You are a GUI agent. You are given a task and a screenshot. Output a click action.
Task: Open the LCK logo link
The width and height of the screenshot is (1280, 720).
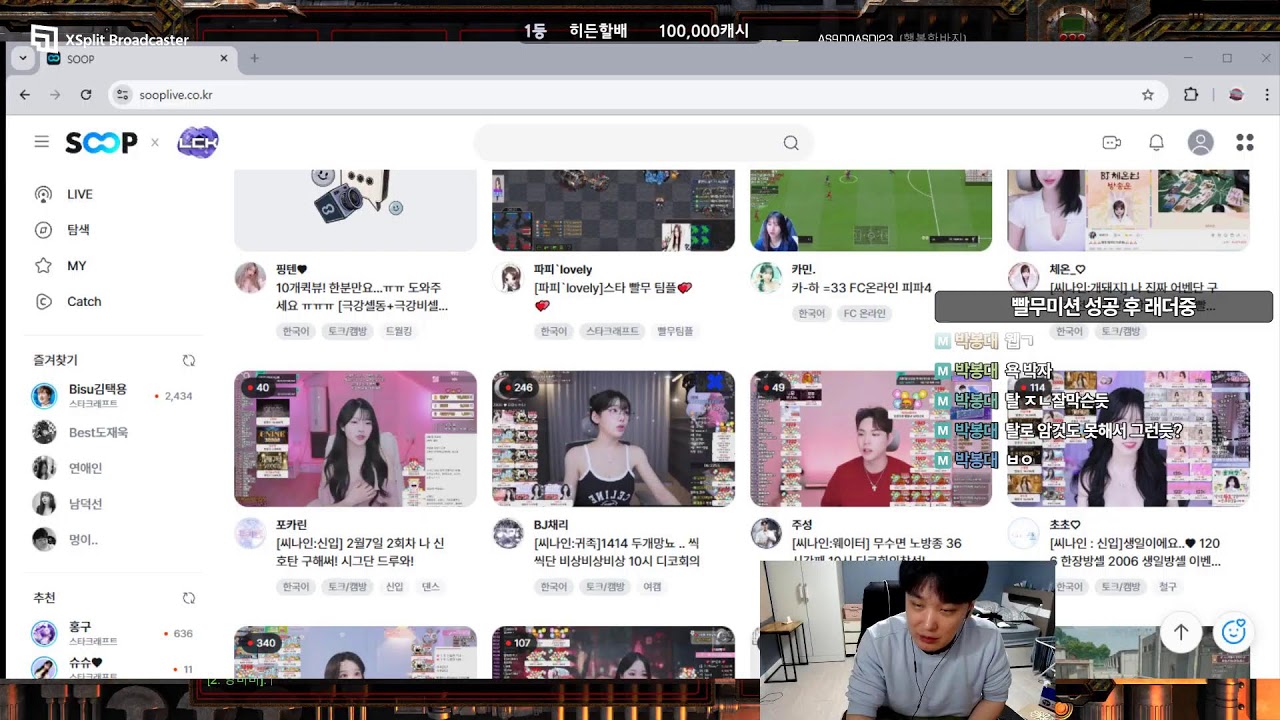197,143
